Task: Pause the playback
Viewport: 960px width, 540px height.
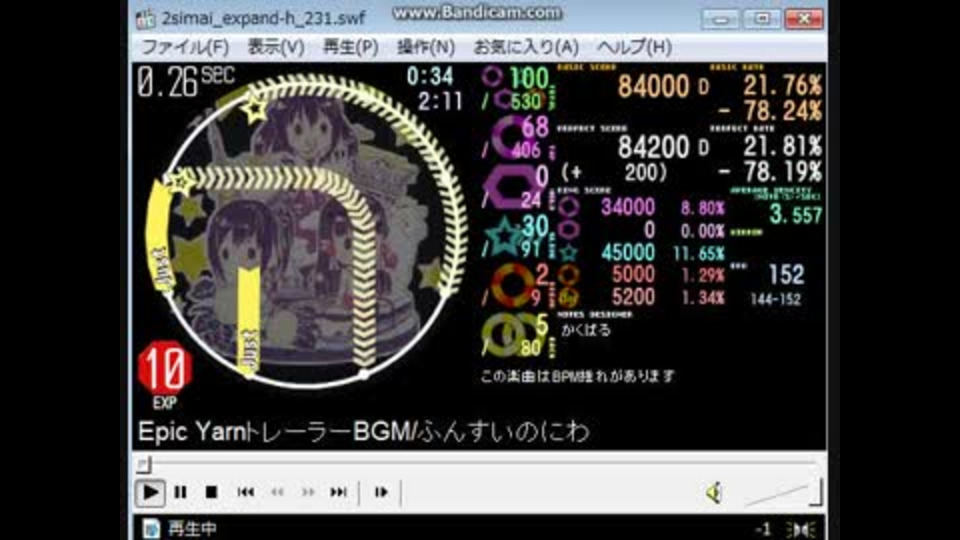Action: click(181, 492)
